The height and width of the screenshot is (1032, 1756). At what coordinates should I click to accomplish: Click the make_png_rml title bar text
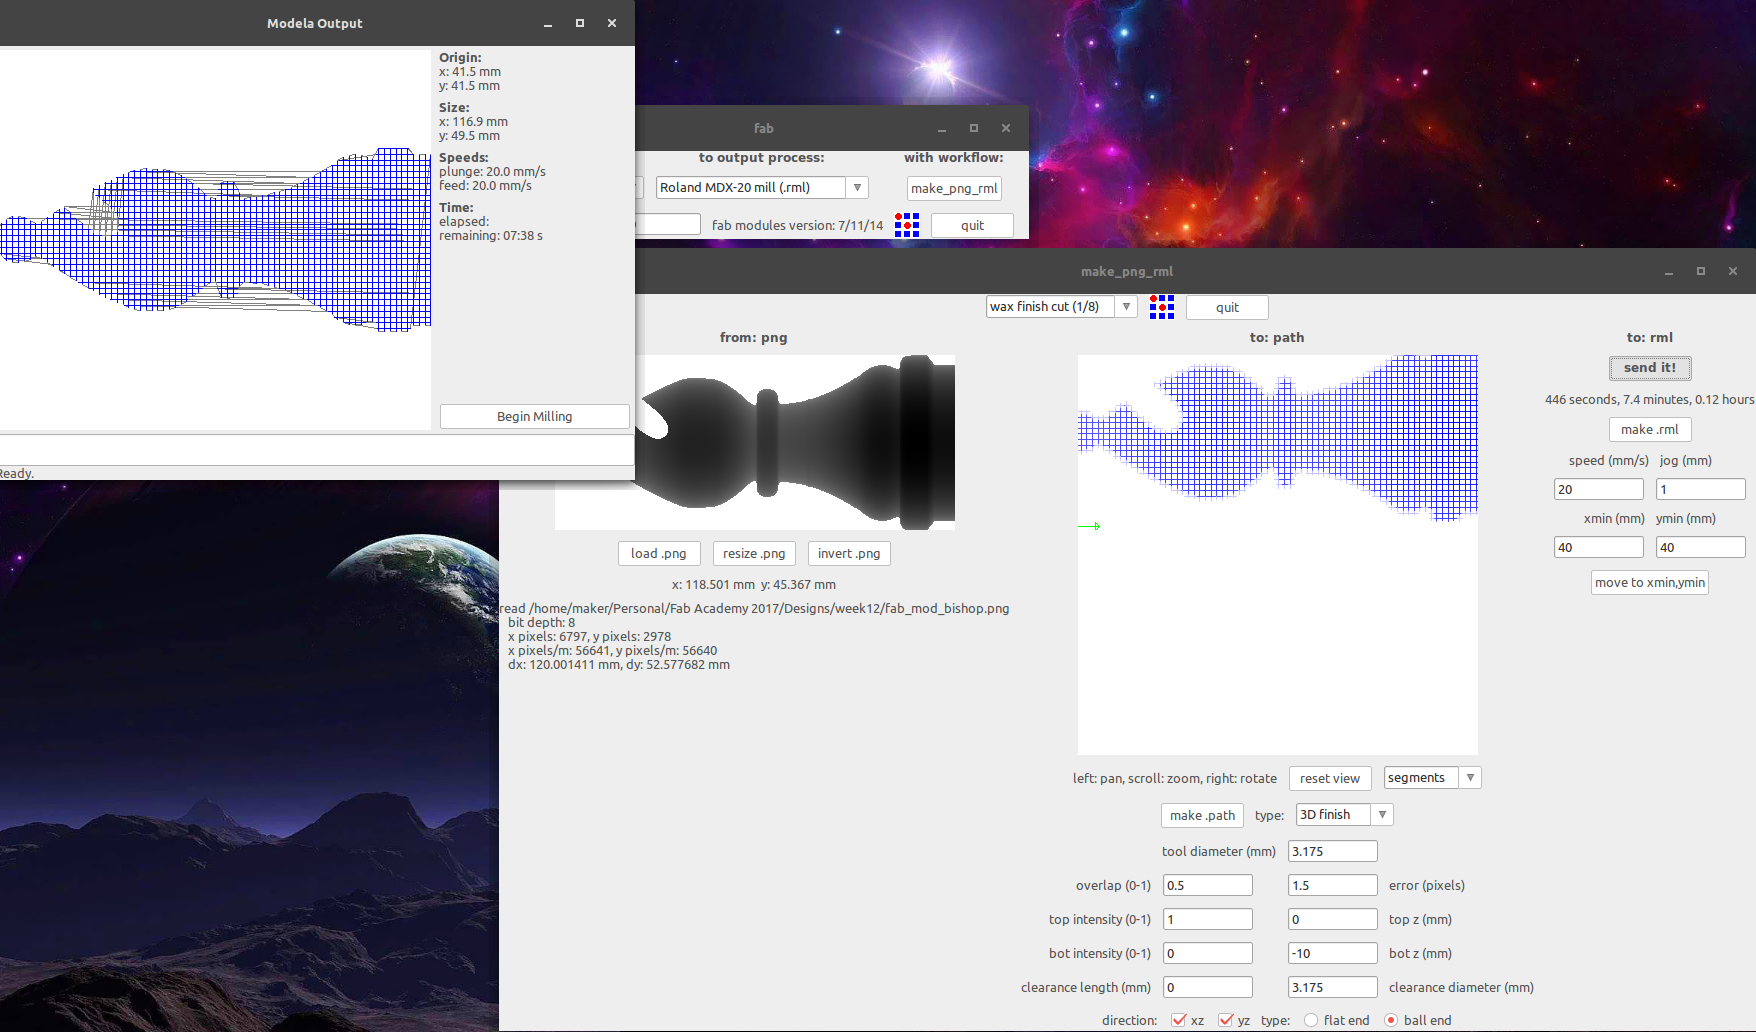1127,271
